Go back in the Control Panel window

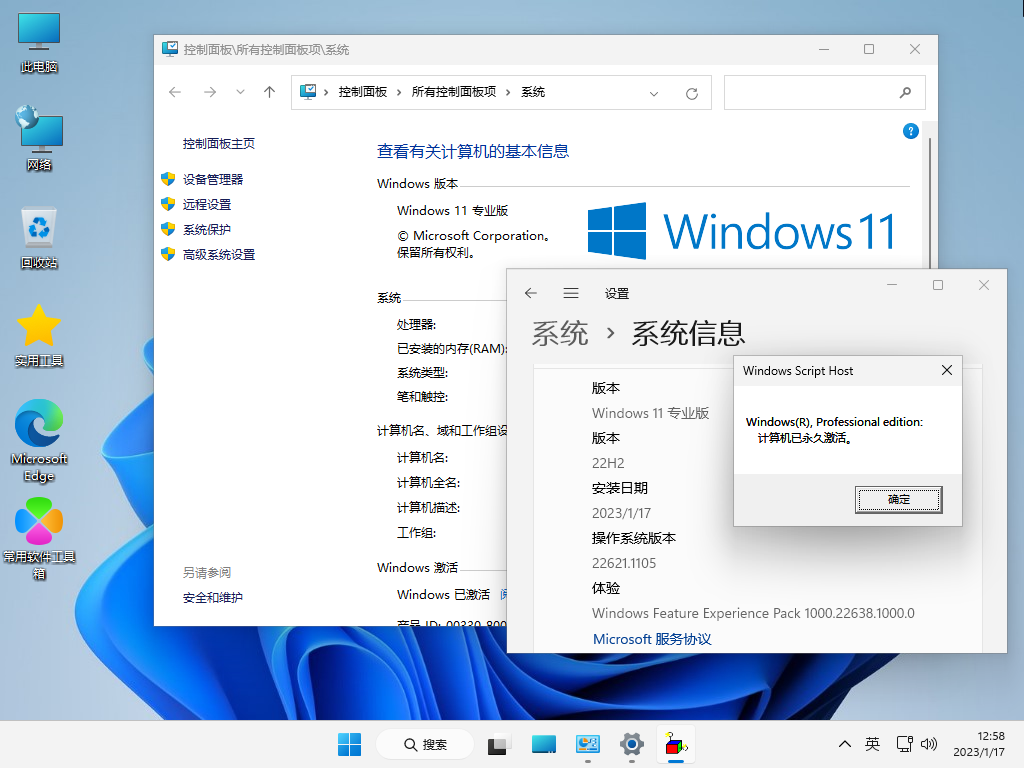point(174,92)
